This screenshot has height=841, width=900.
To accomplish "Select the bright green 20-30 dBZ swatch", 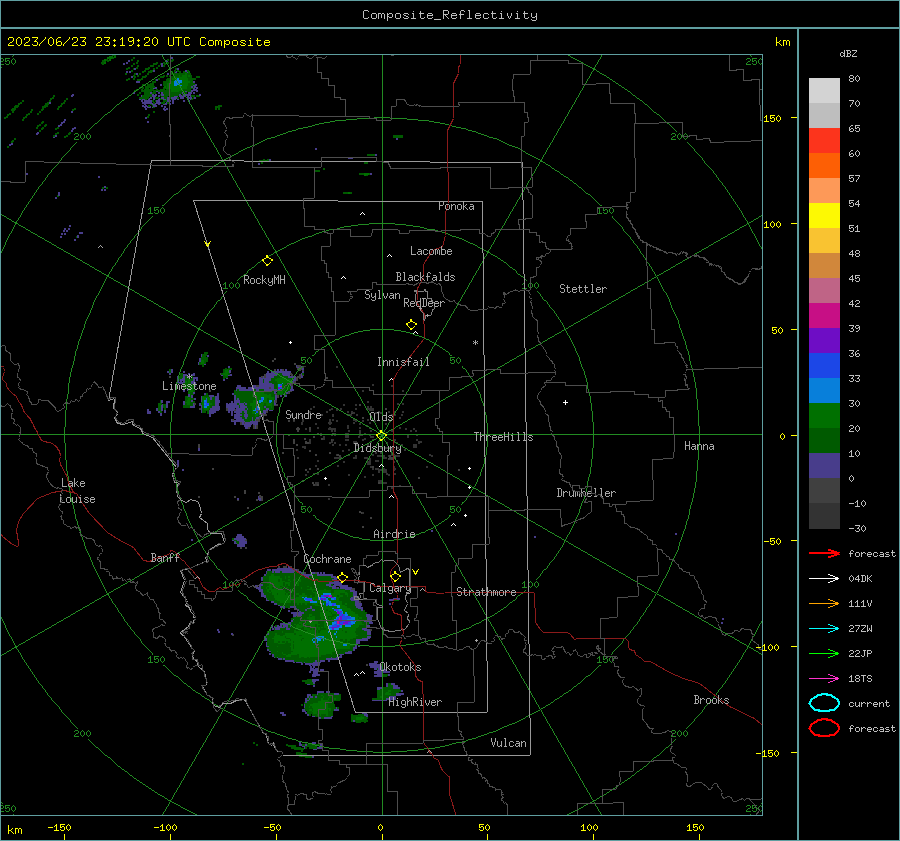I will click(824, 416).
